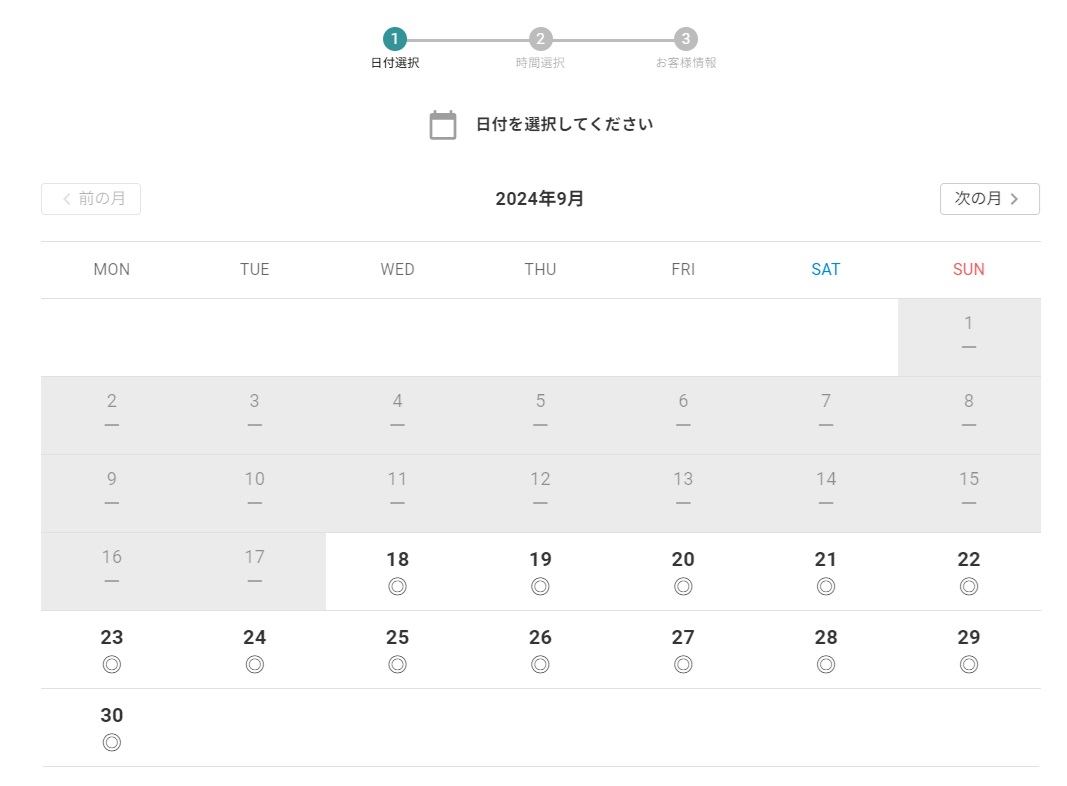Click the calendar icon beside 日付を選択してください
This screenshot has width=1067, height=786.
pos(442,125)
